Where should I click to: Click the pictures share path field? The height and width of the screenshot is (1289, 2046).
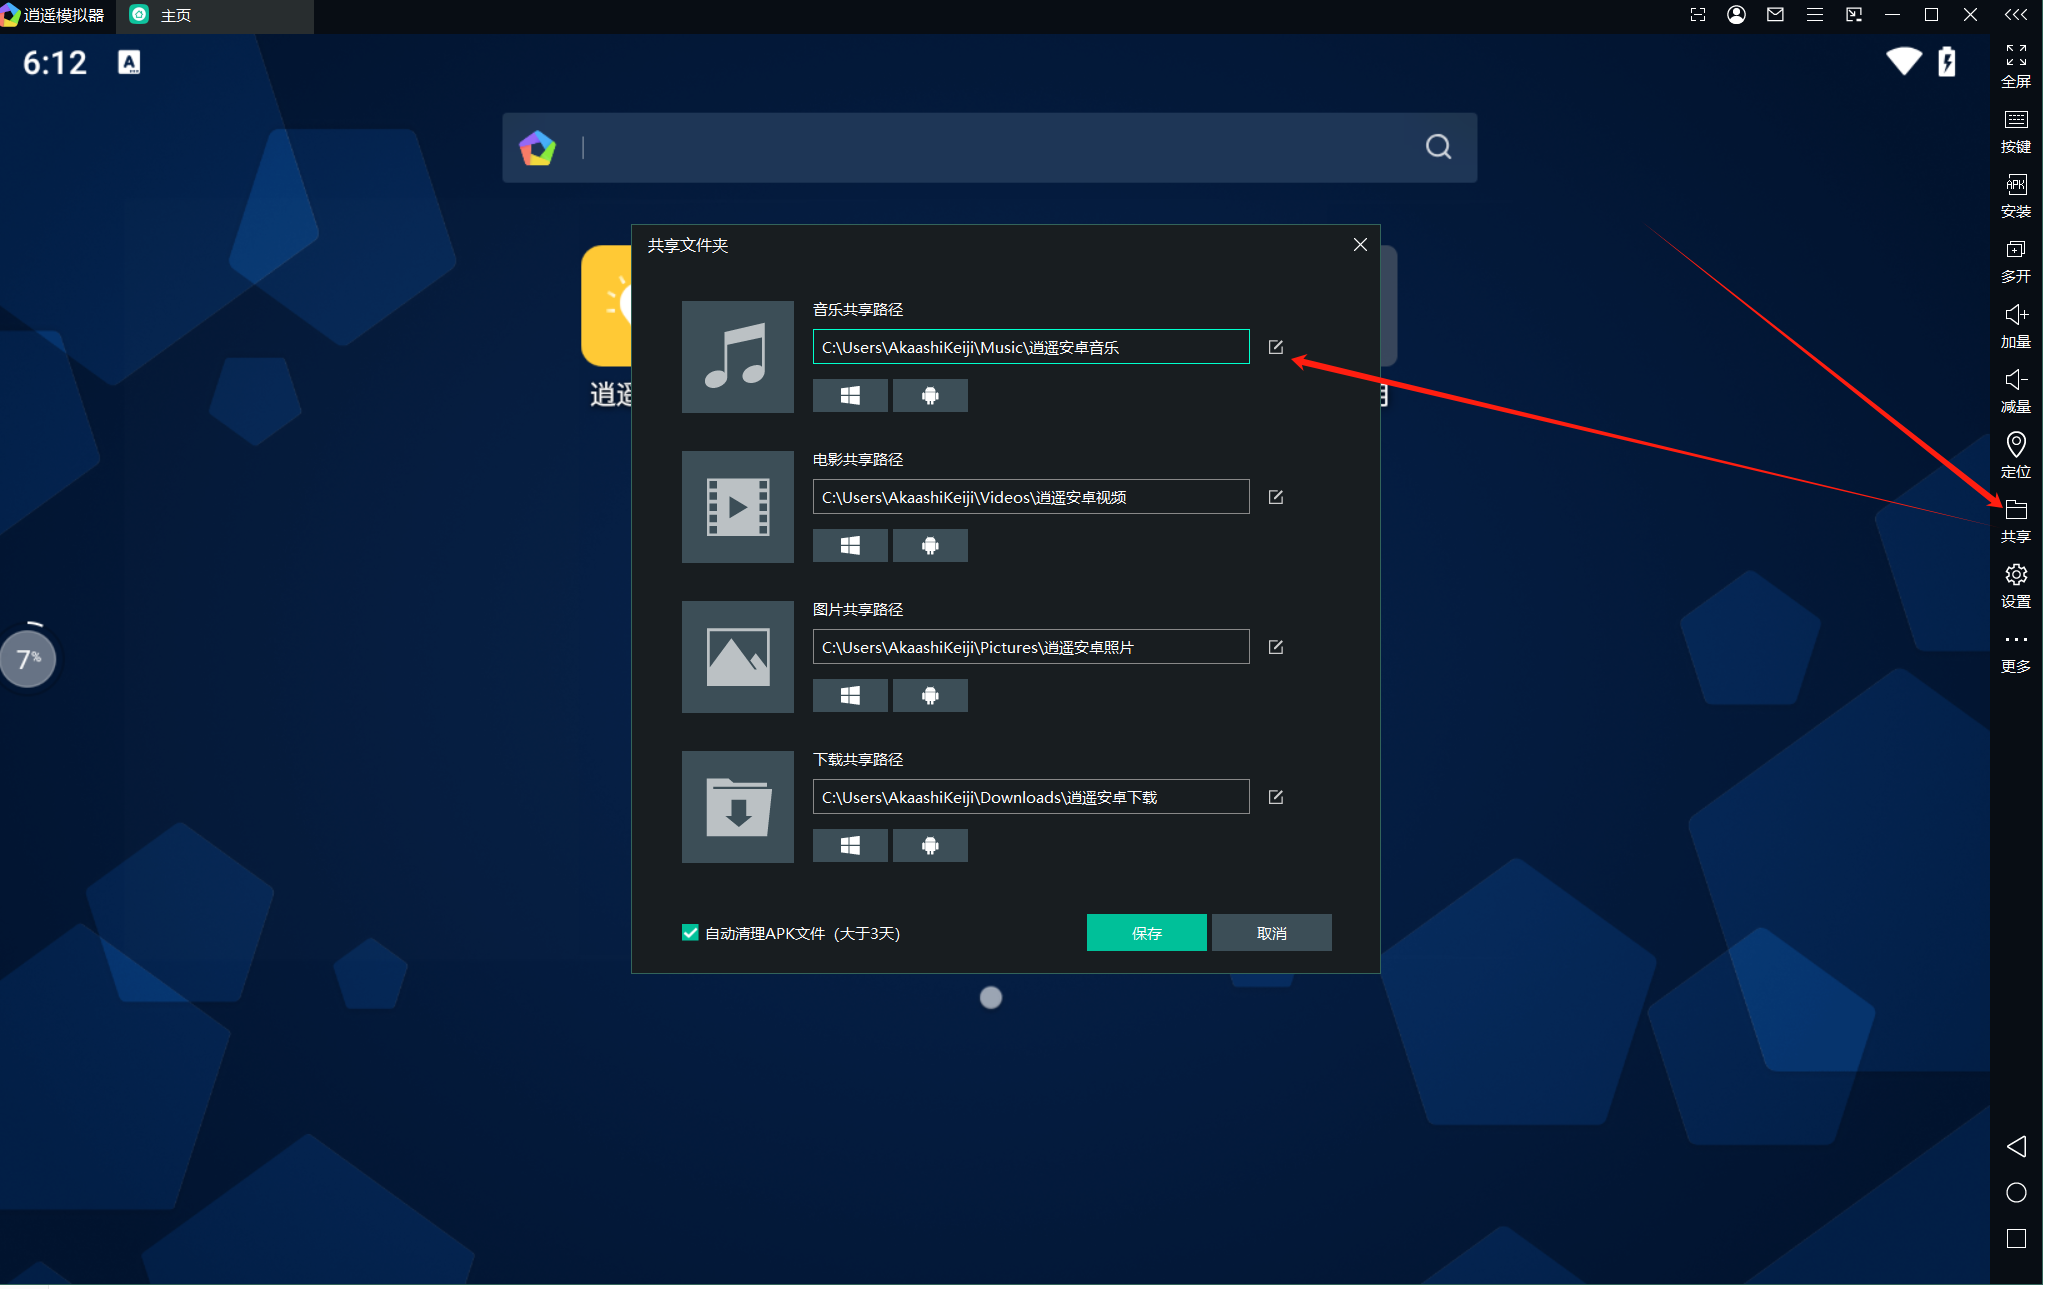(x=1030, y=647)
